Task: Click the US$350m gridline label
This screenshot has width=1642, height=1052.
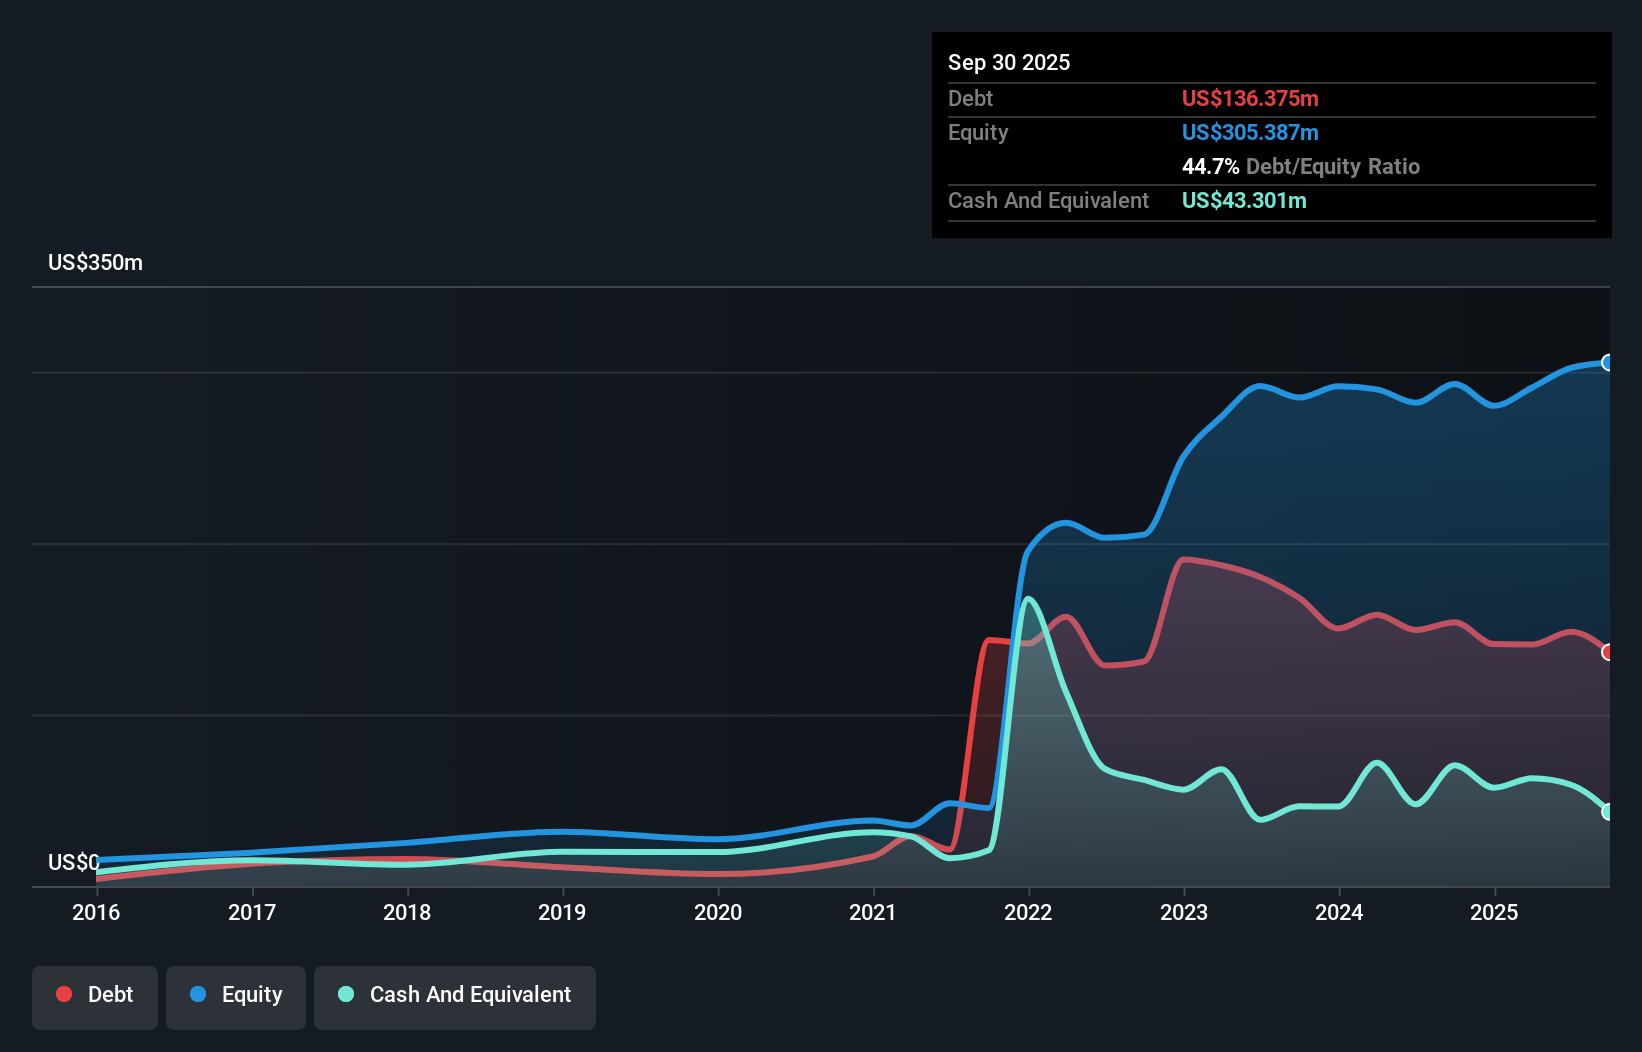Action: pos(93,262)
